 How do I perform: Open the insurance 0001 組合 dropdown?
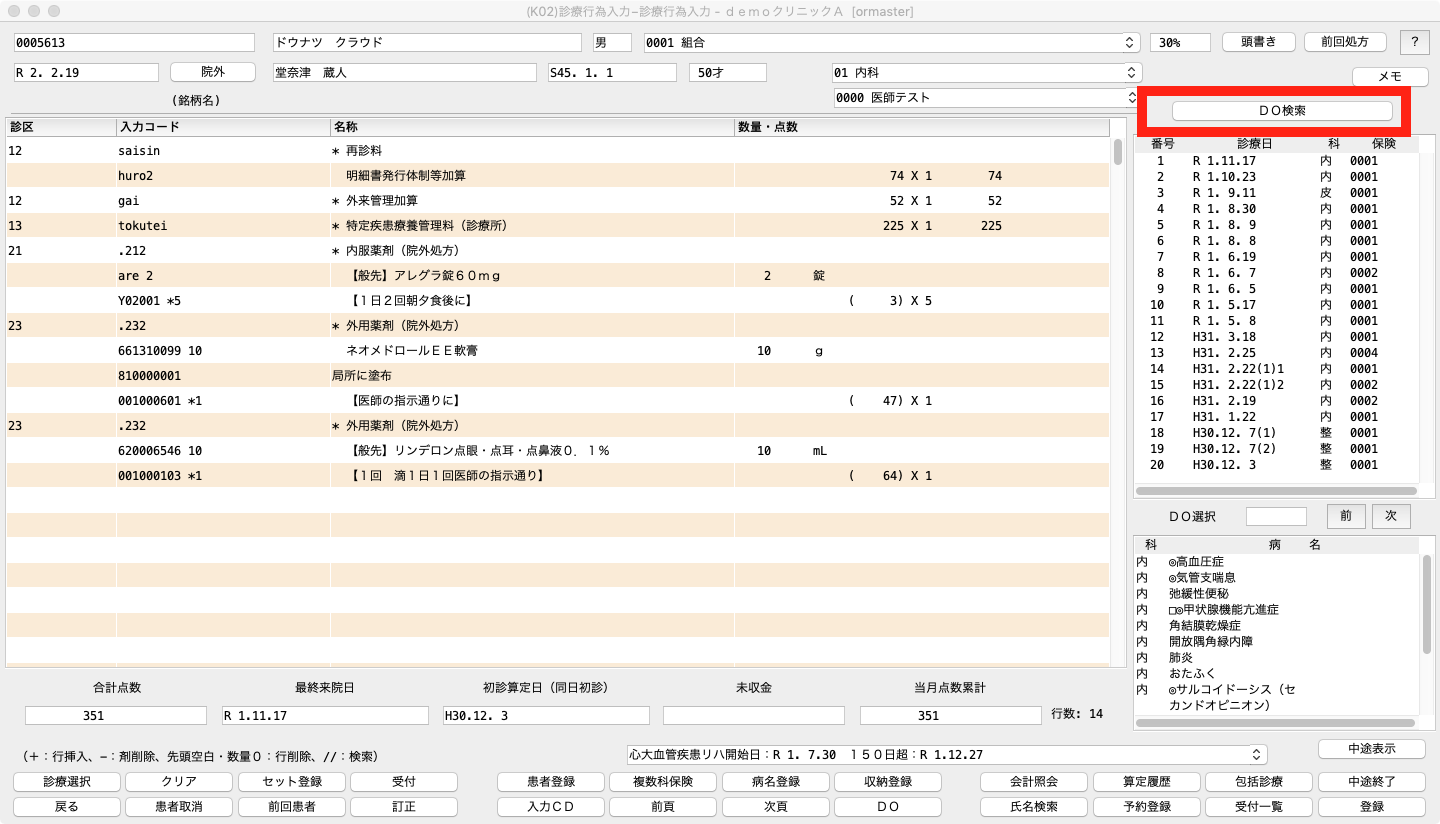click(891, 43)
